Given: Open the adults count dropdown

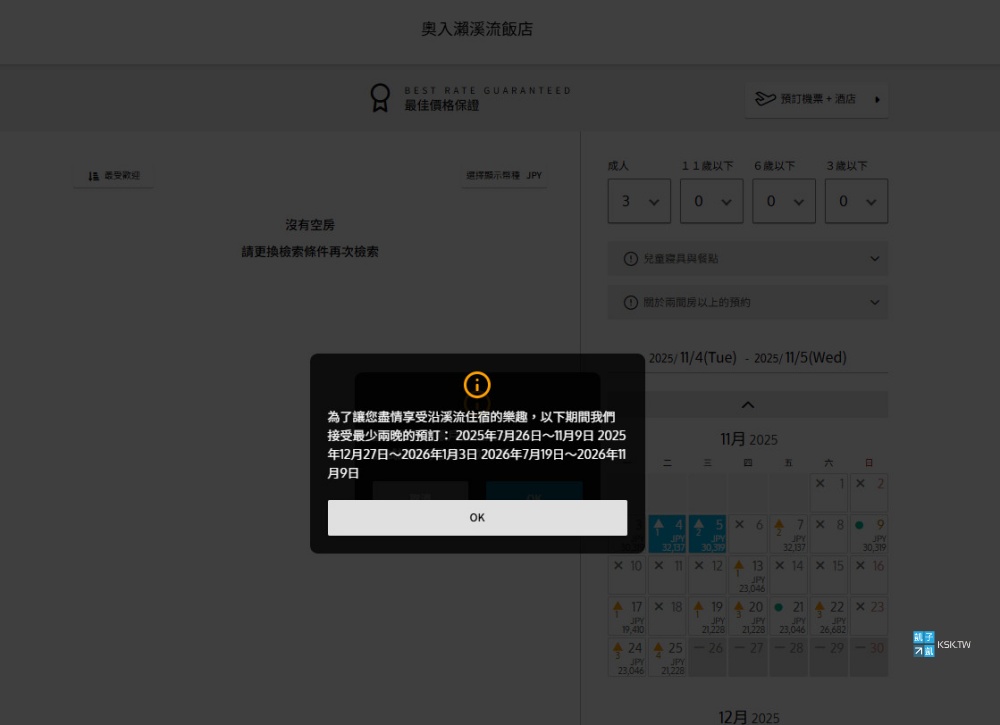Looking at the screenshot, I should tap(639, 201).
